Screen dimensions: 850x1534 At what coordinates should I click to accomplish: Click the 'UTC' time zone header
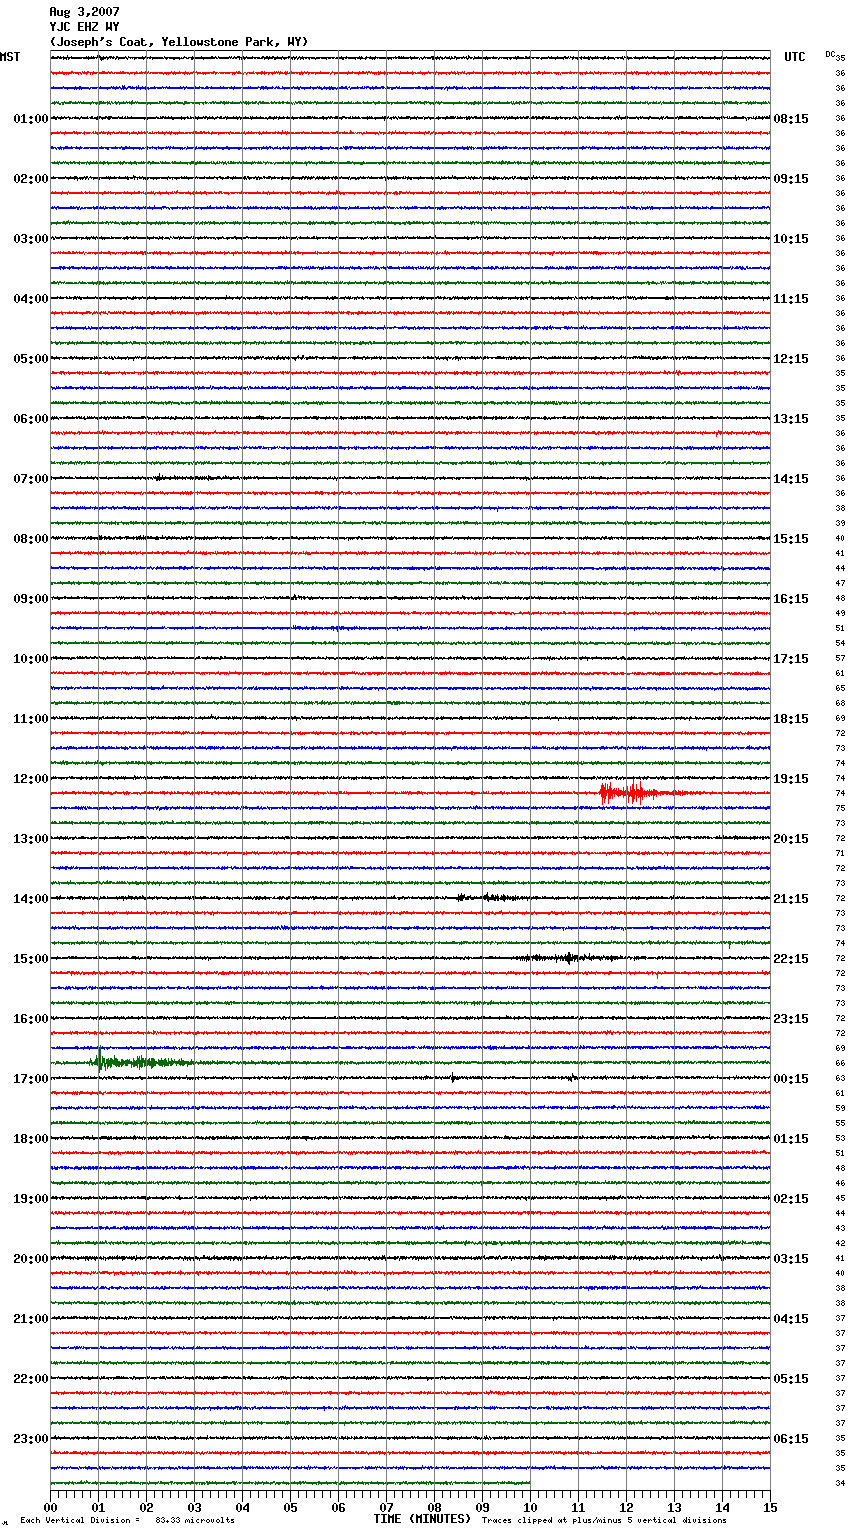(x=794, y=57)
